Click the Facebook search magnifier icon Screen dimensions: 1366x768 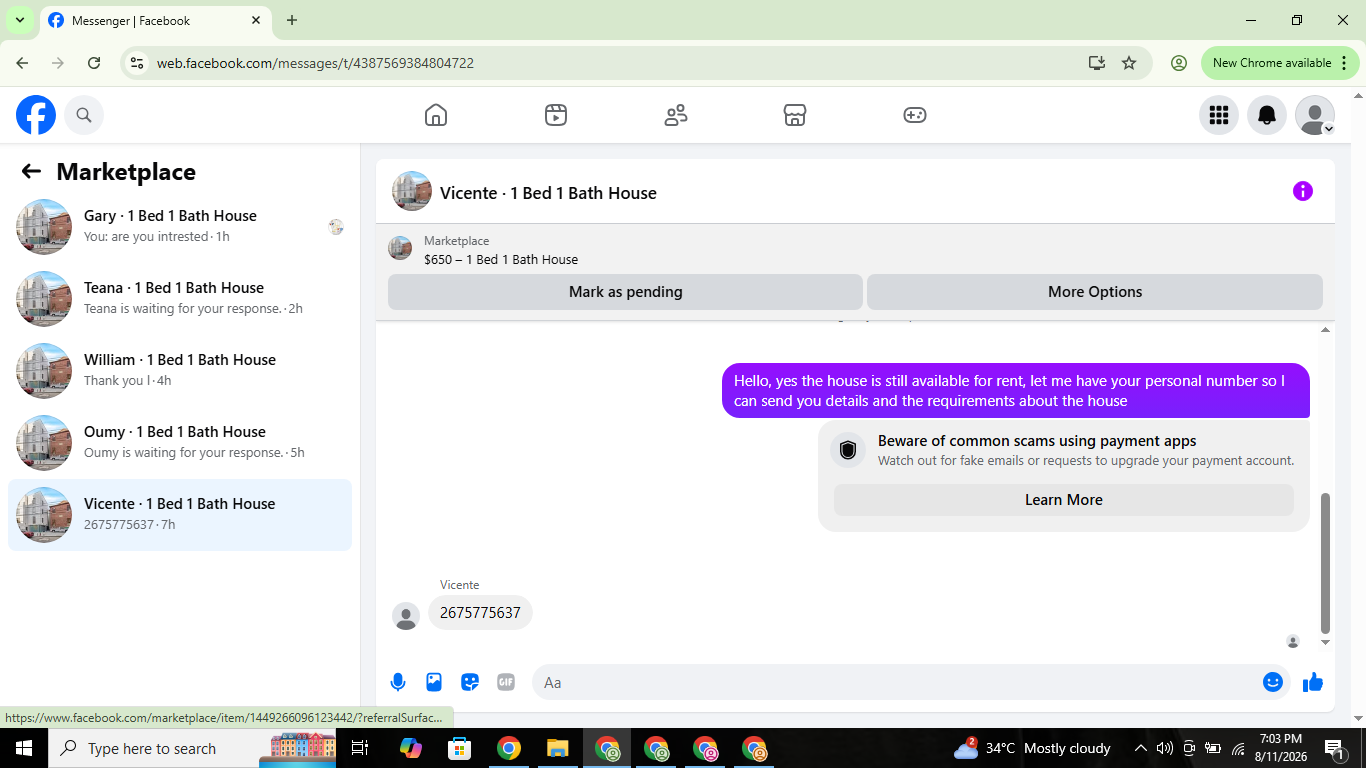84,115
